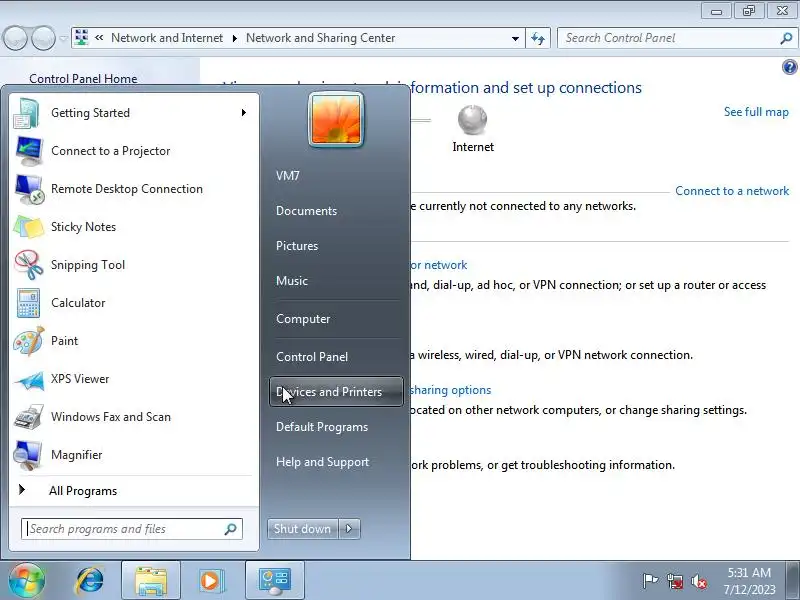Image resolution: width=800 pixels, height=600 pixels.
Task: Launch Windows Media Player taskbar icon
Action: point(210,581)
